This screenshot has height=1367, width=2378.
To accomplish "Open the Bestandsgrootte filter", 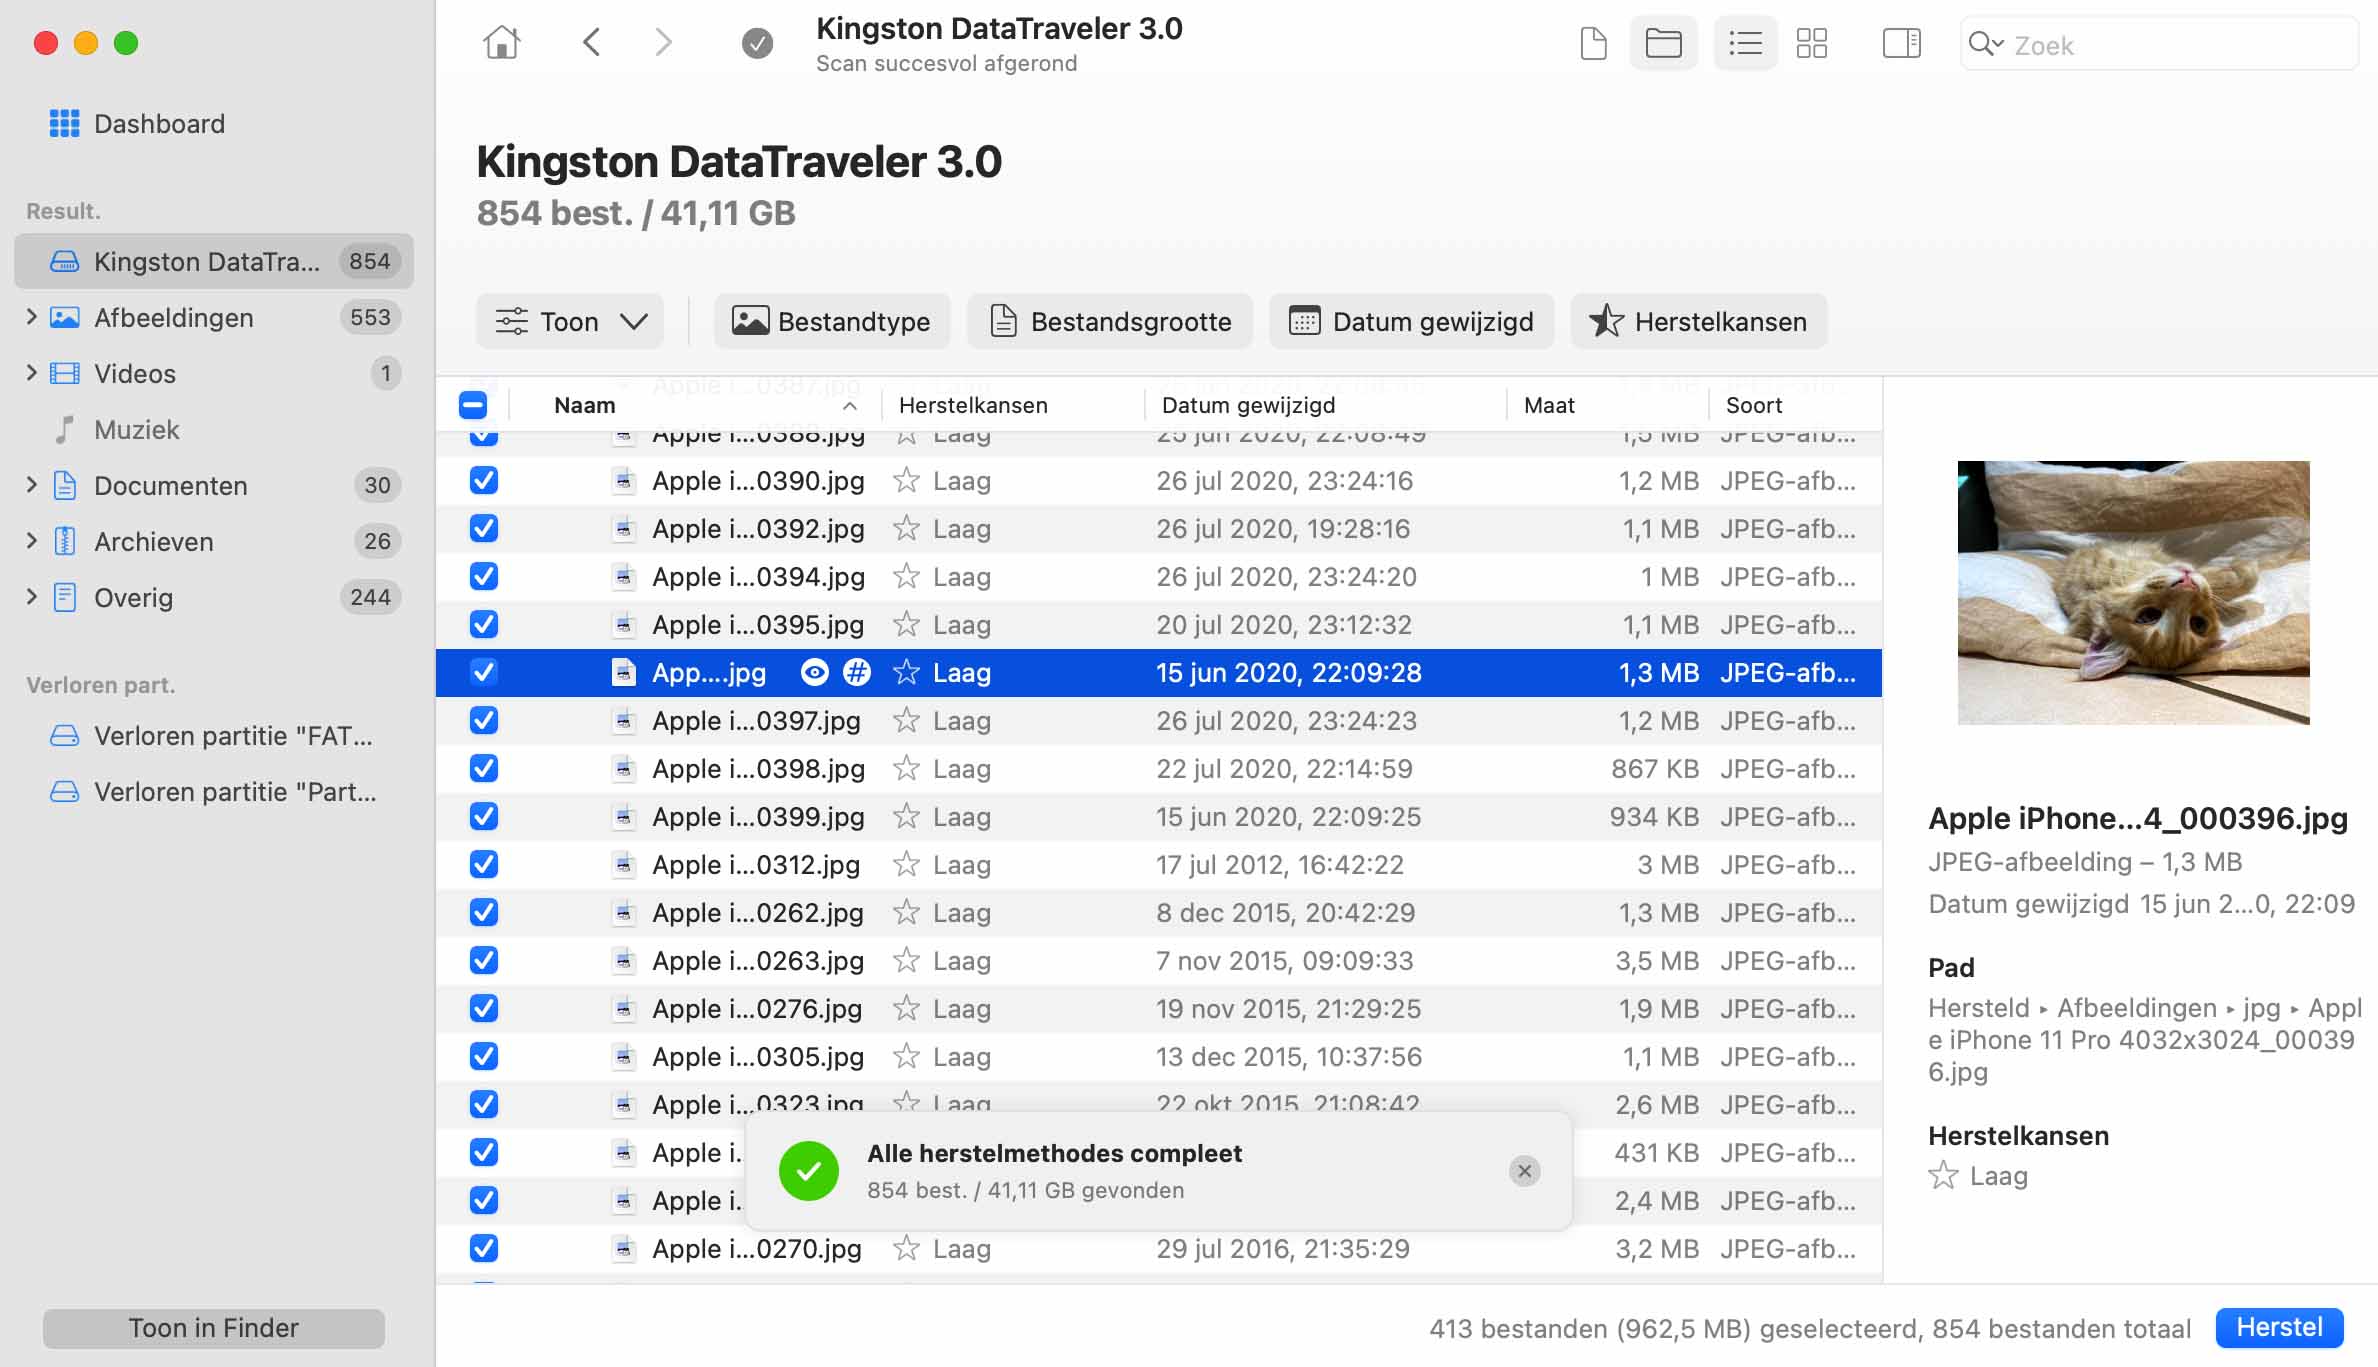I will pyautogui.click(x=1110, y=321).
